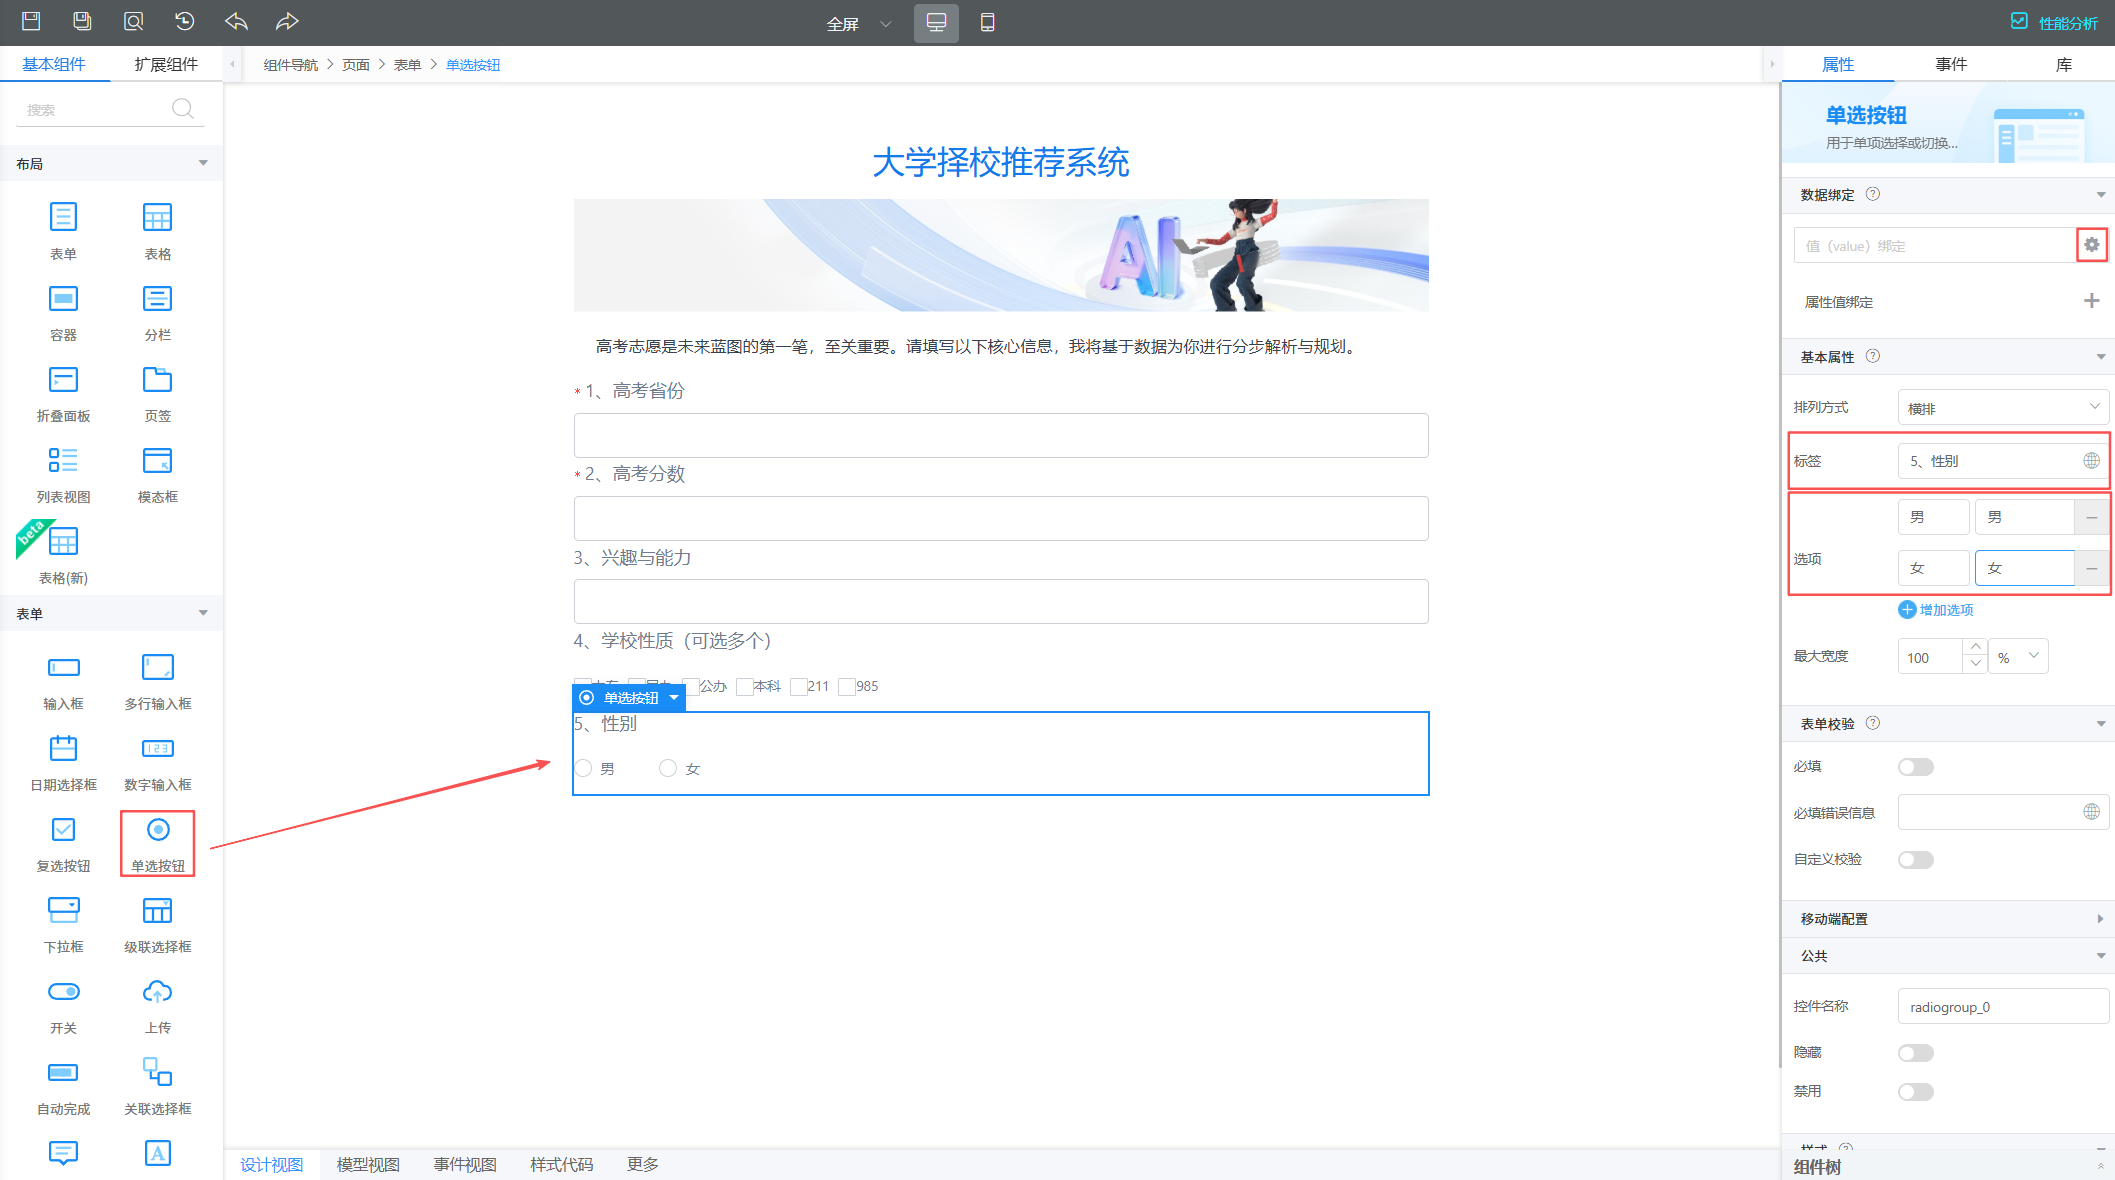Click the 级联选择框 component icon
This screenshot has width=2115, height=1180.
pos(157,910)
